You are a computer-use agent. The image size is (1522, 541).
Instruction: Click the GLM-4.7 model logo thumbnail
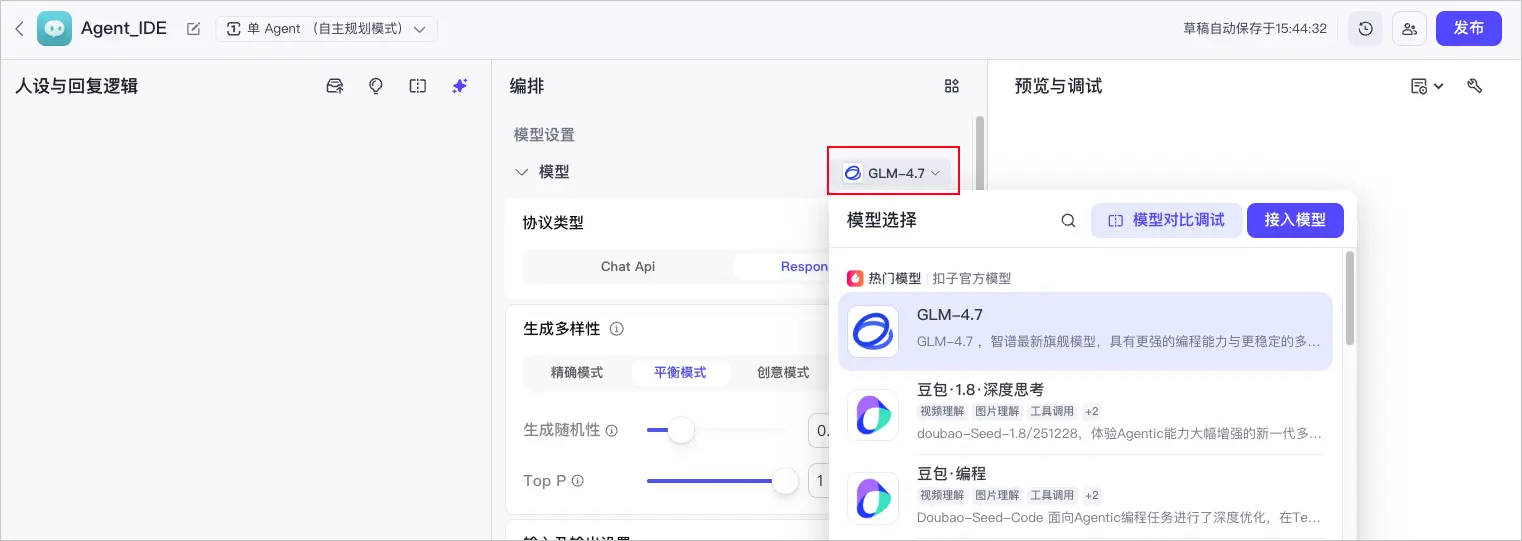tap(873, 332)
